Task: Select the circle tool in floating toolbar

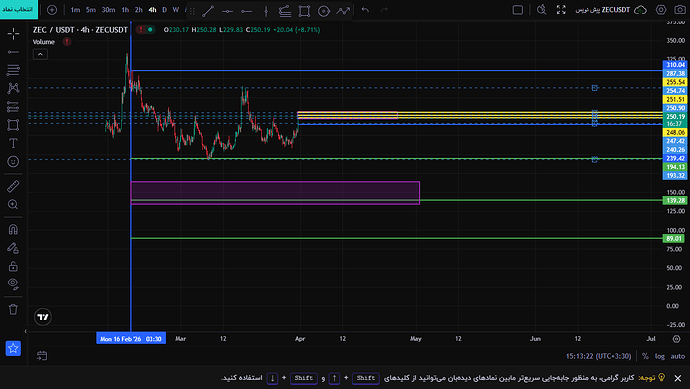Action: (324, 11)
